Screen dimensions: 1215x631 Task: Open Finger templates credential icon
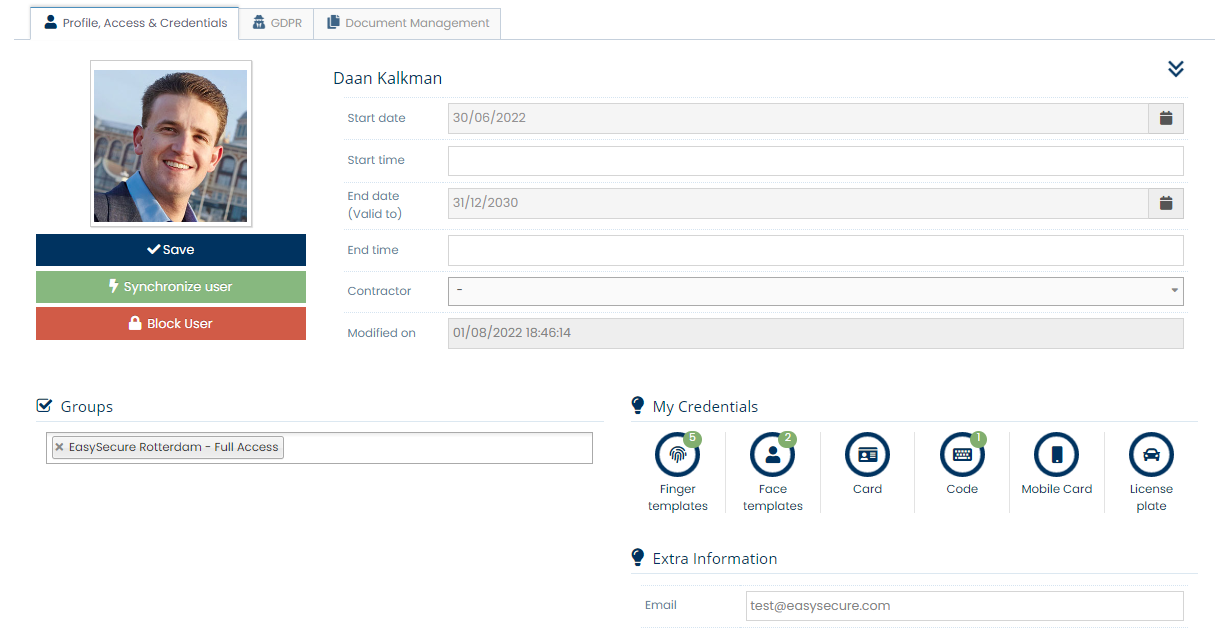click(x=678, y=455)
